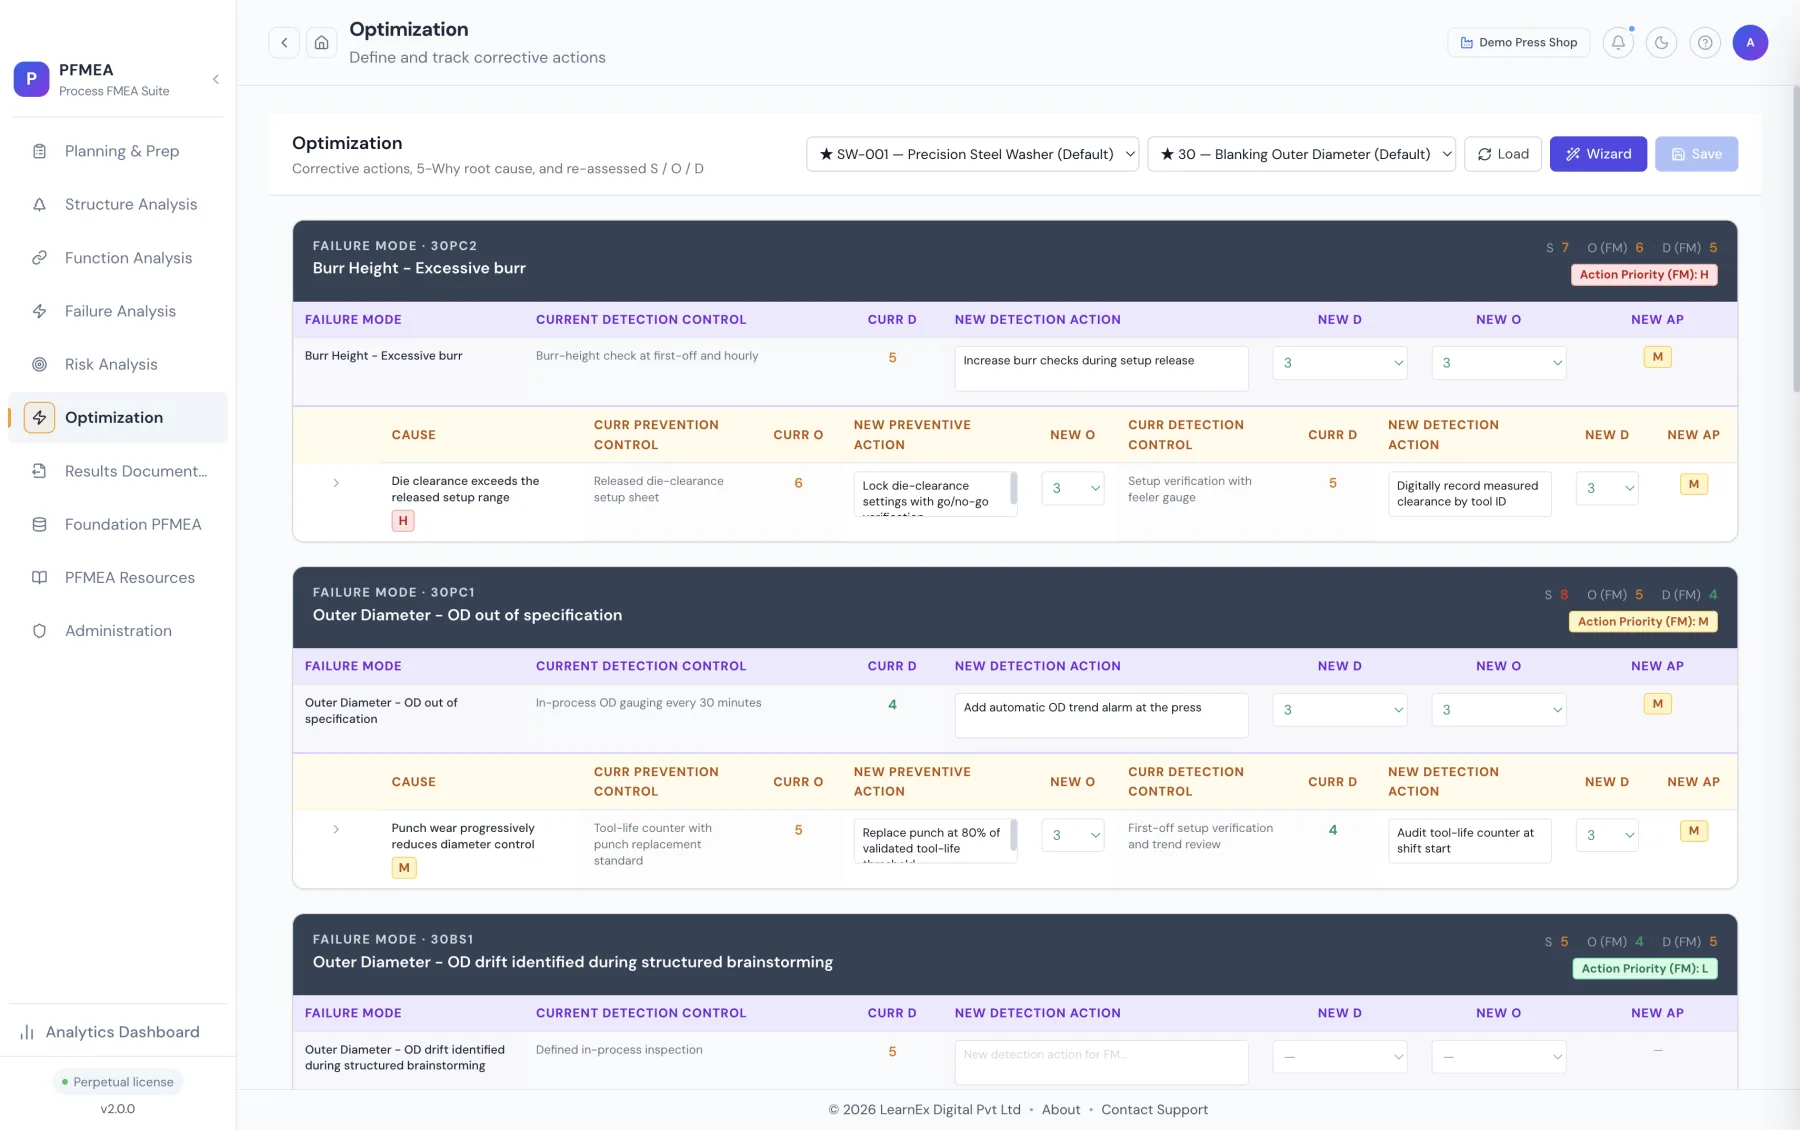Click the Foundation PFMEA database icon
1800x1130 pixels.
tap(40, 524)
